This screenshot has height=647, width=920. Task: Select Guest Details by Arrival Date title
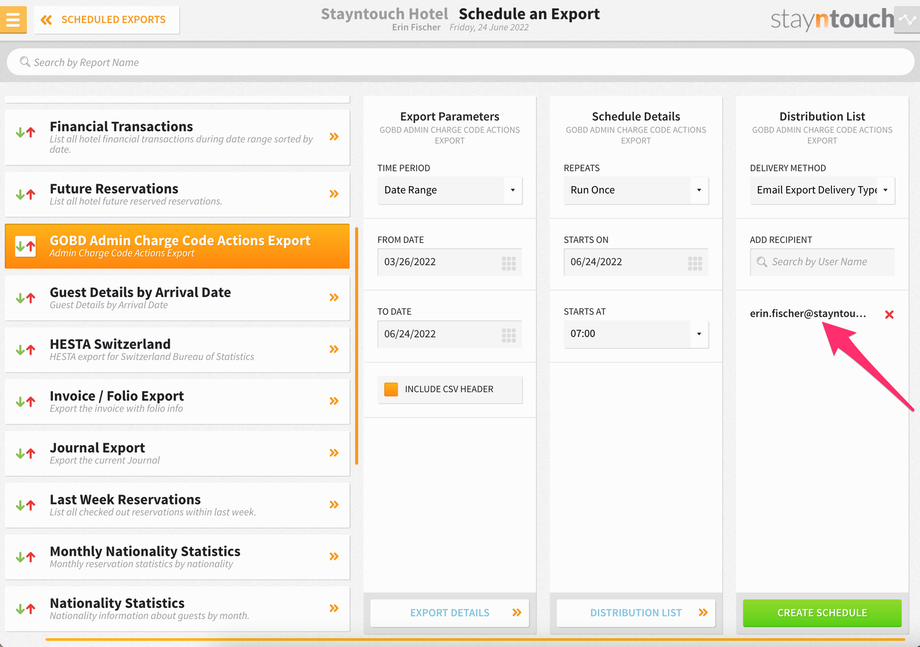[x=140, y=292]
